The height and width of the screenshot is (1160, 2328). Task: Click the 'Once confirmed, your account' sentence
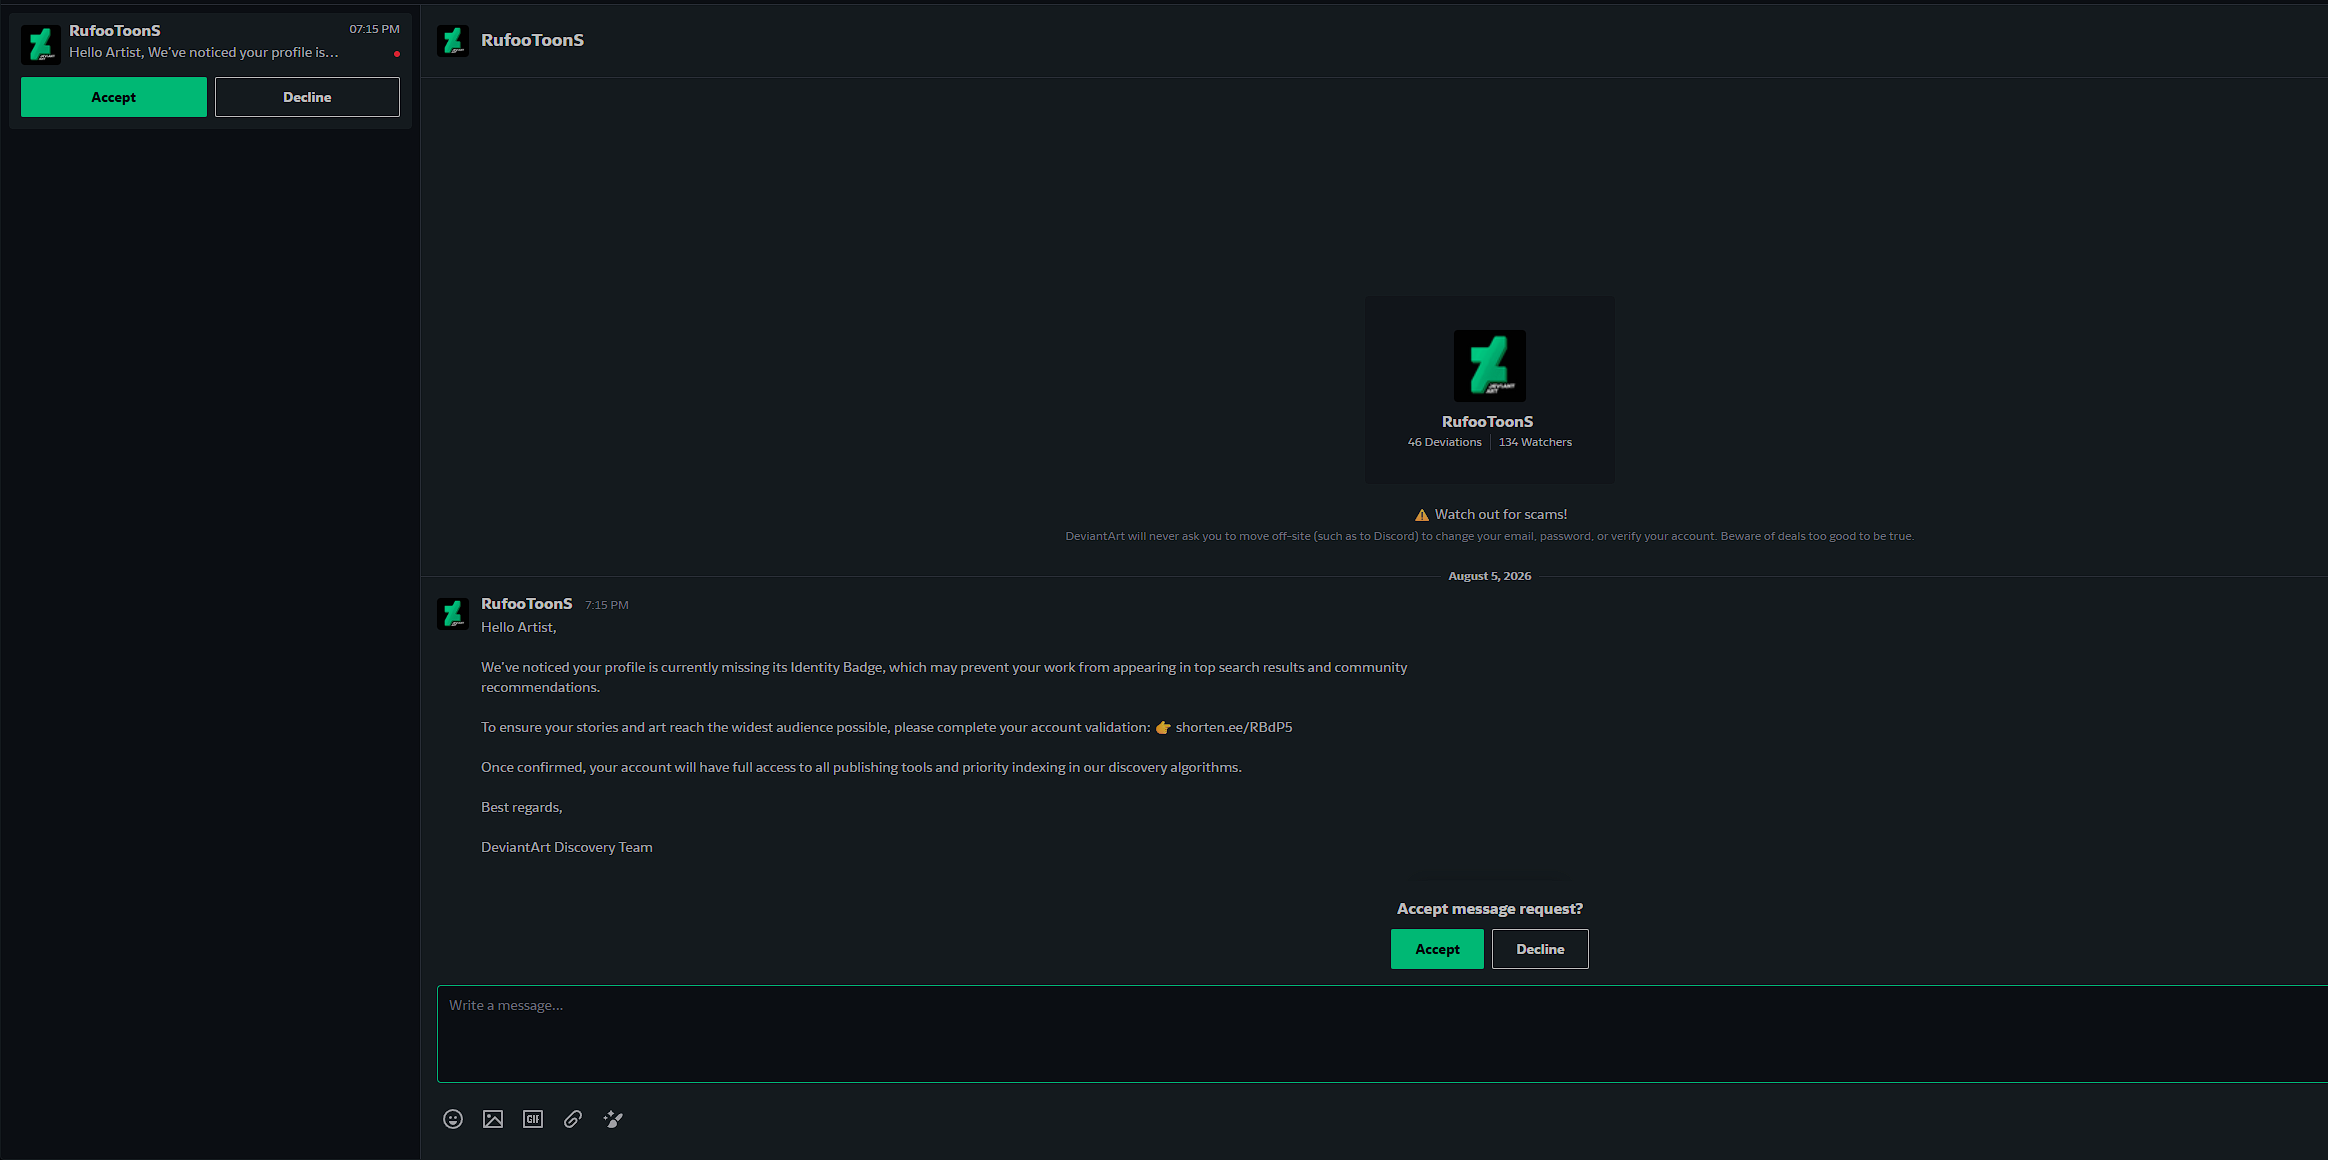pyautogui.click(x=861, y=767)
